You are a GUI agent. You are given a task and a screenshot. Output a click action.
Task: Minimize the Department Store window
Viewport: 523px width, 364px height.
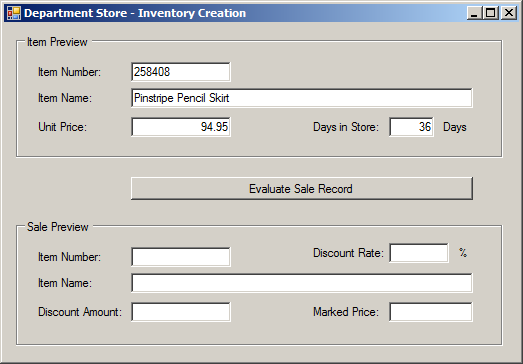pos(474,13)
